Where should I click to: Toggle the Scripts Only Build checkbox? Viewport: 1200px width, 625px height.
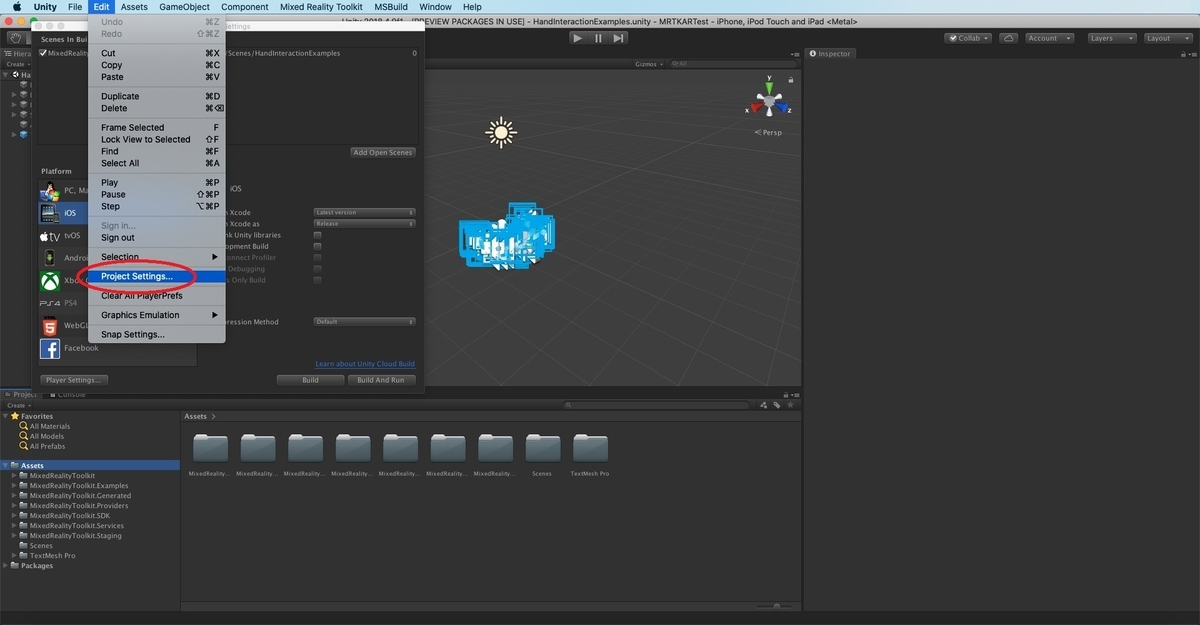click(x=318, y=280)
